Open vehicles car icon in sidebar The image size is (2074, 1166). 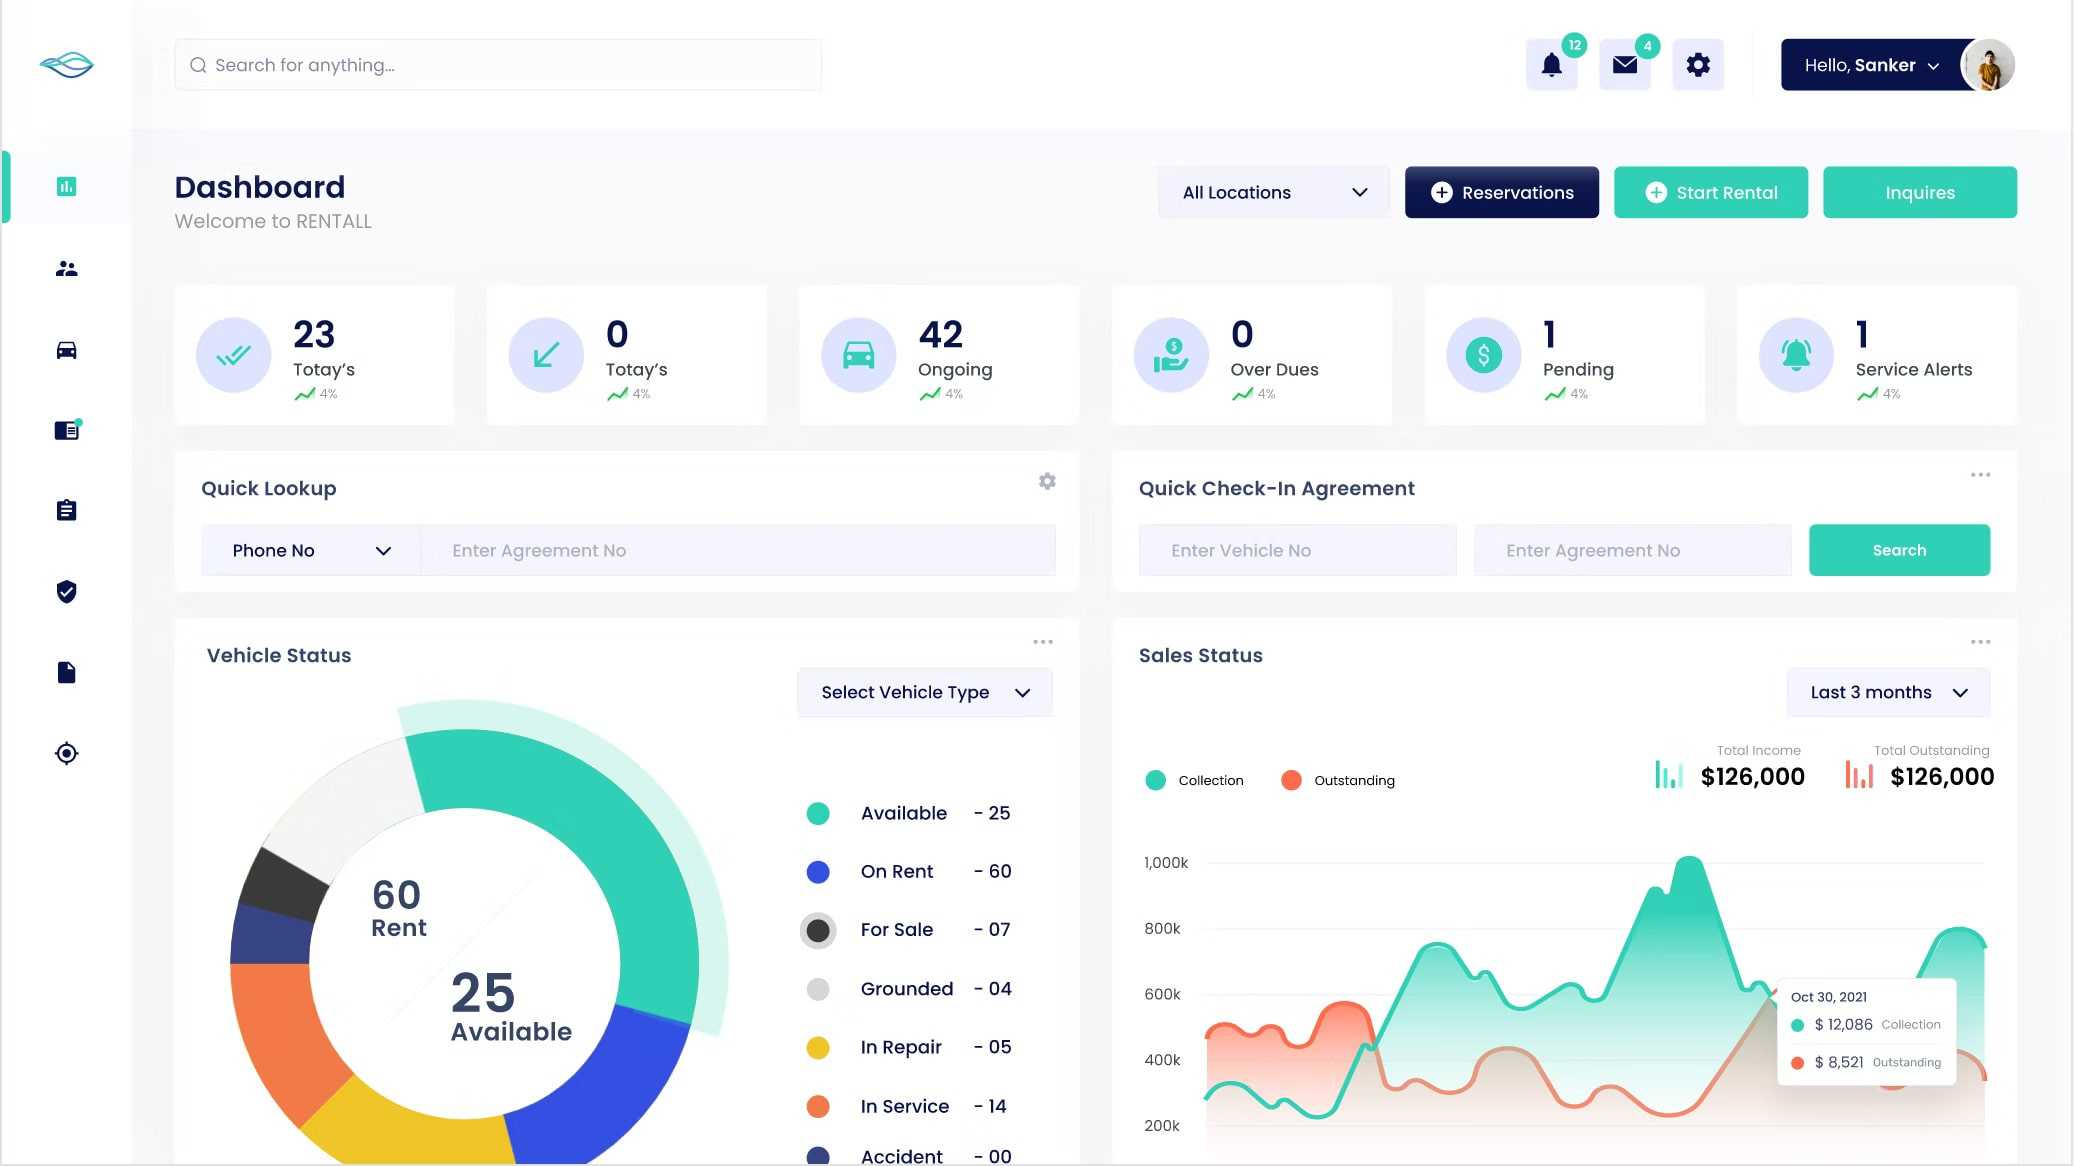(66, 350)
